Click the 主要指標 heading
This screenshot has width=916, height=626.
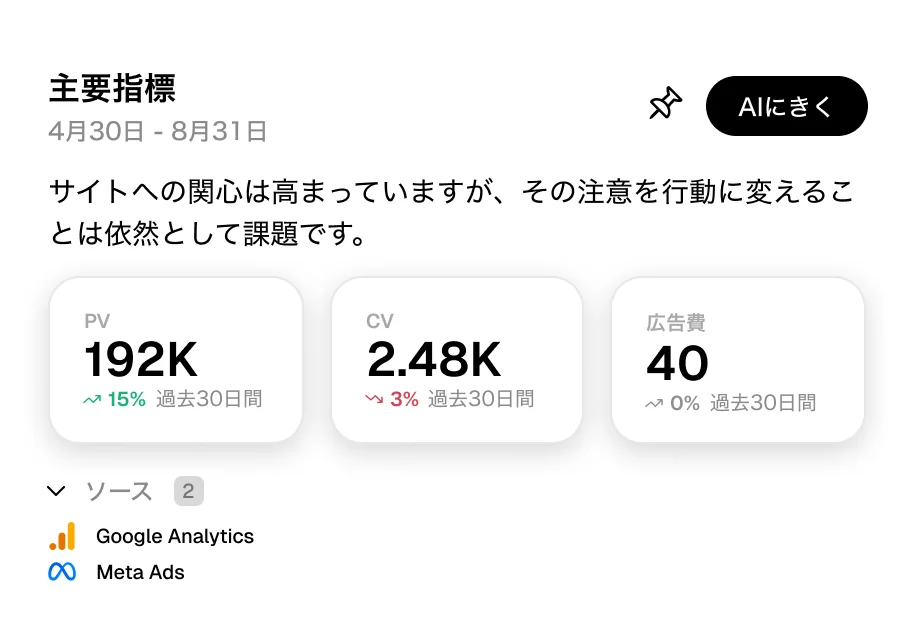tap(112, 89)
